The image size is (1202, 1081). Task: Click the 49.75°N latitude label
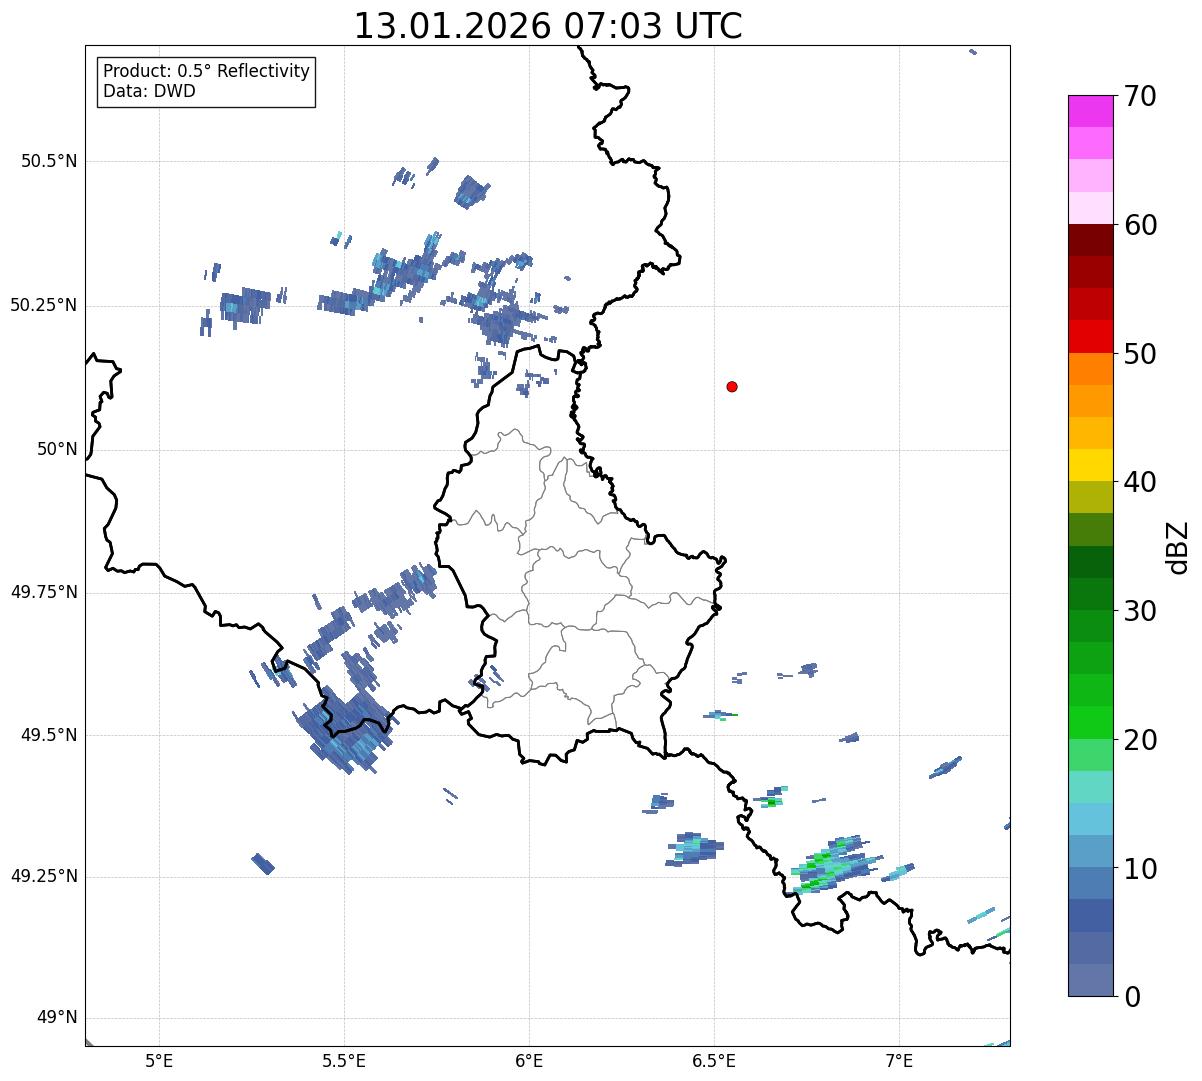44,592
